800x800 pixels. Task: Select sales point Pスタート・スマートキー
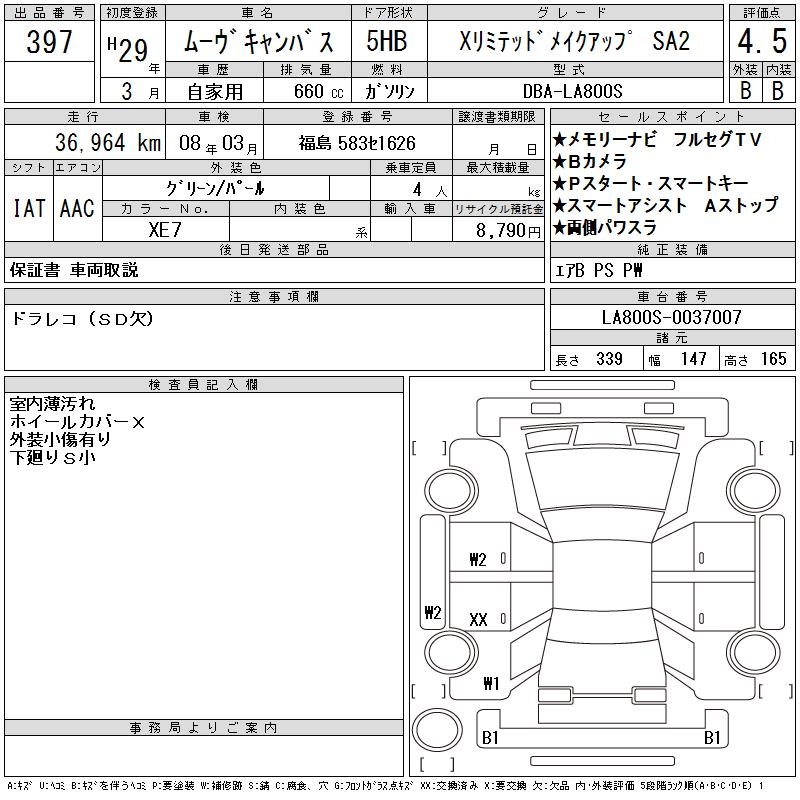click(x=651, y=183)
